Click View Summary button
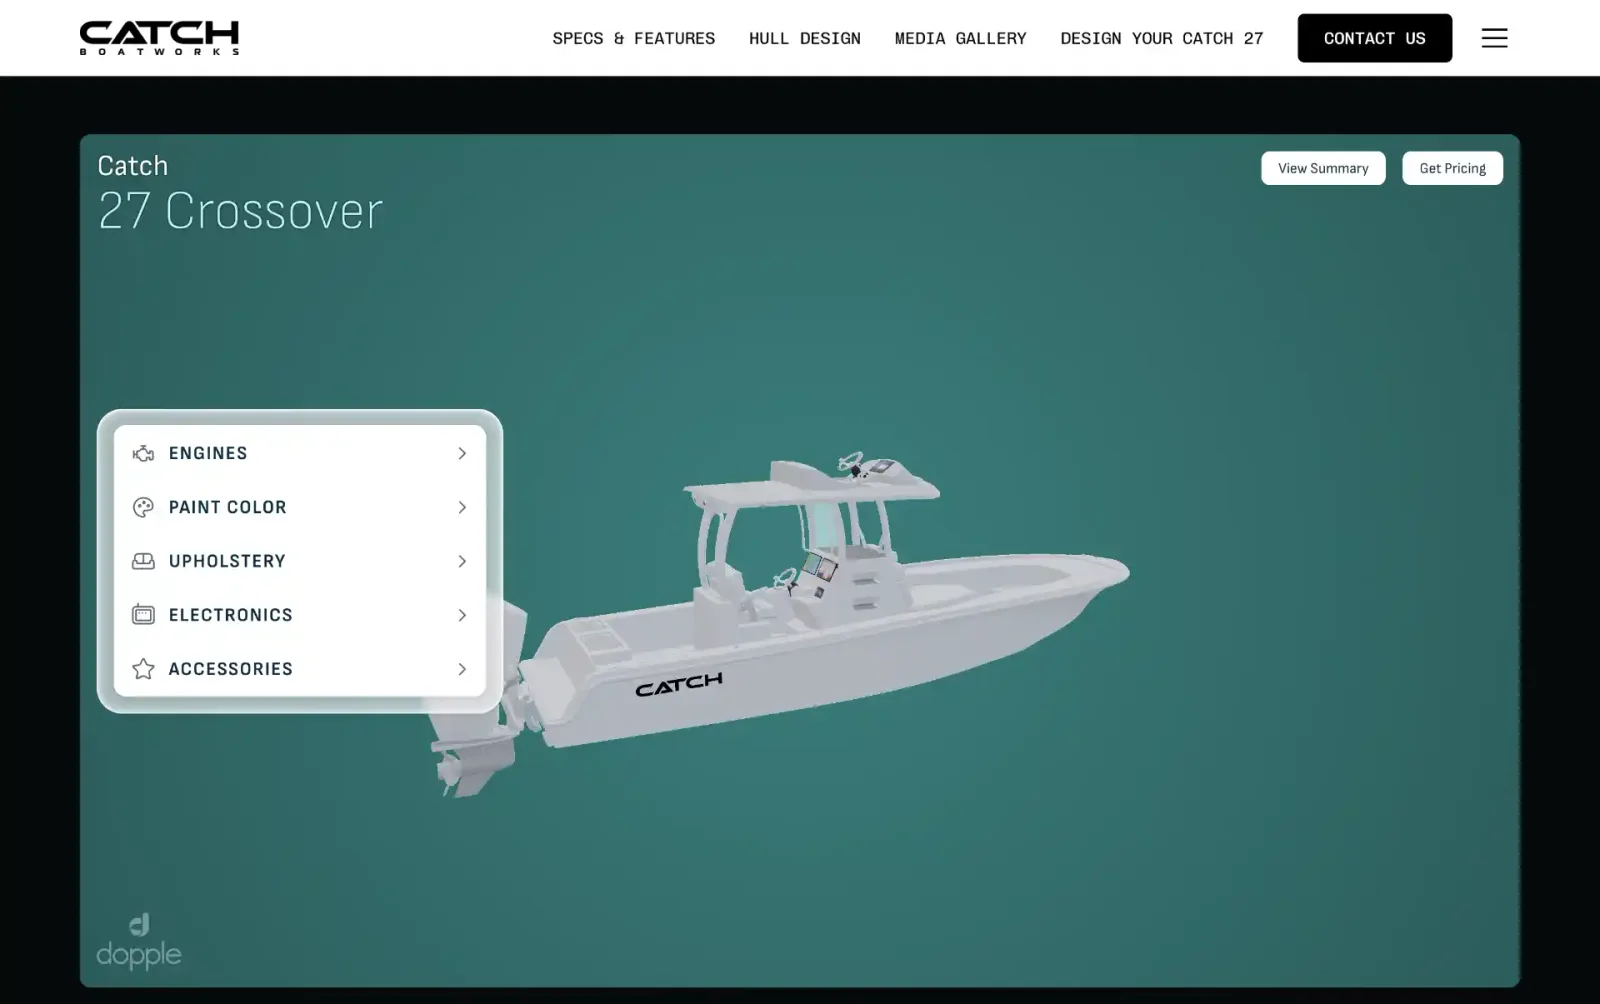This screenshot has width=1600, height=1004. 1323,168
